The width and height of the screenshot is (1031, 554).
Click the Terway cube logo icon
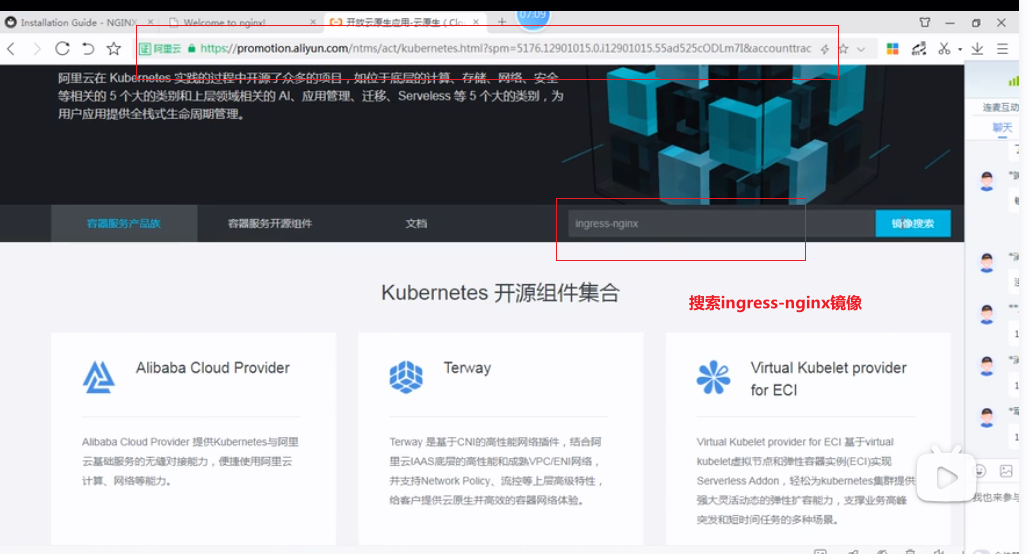406,377
